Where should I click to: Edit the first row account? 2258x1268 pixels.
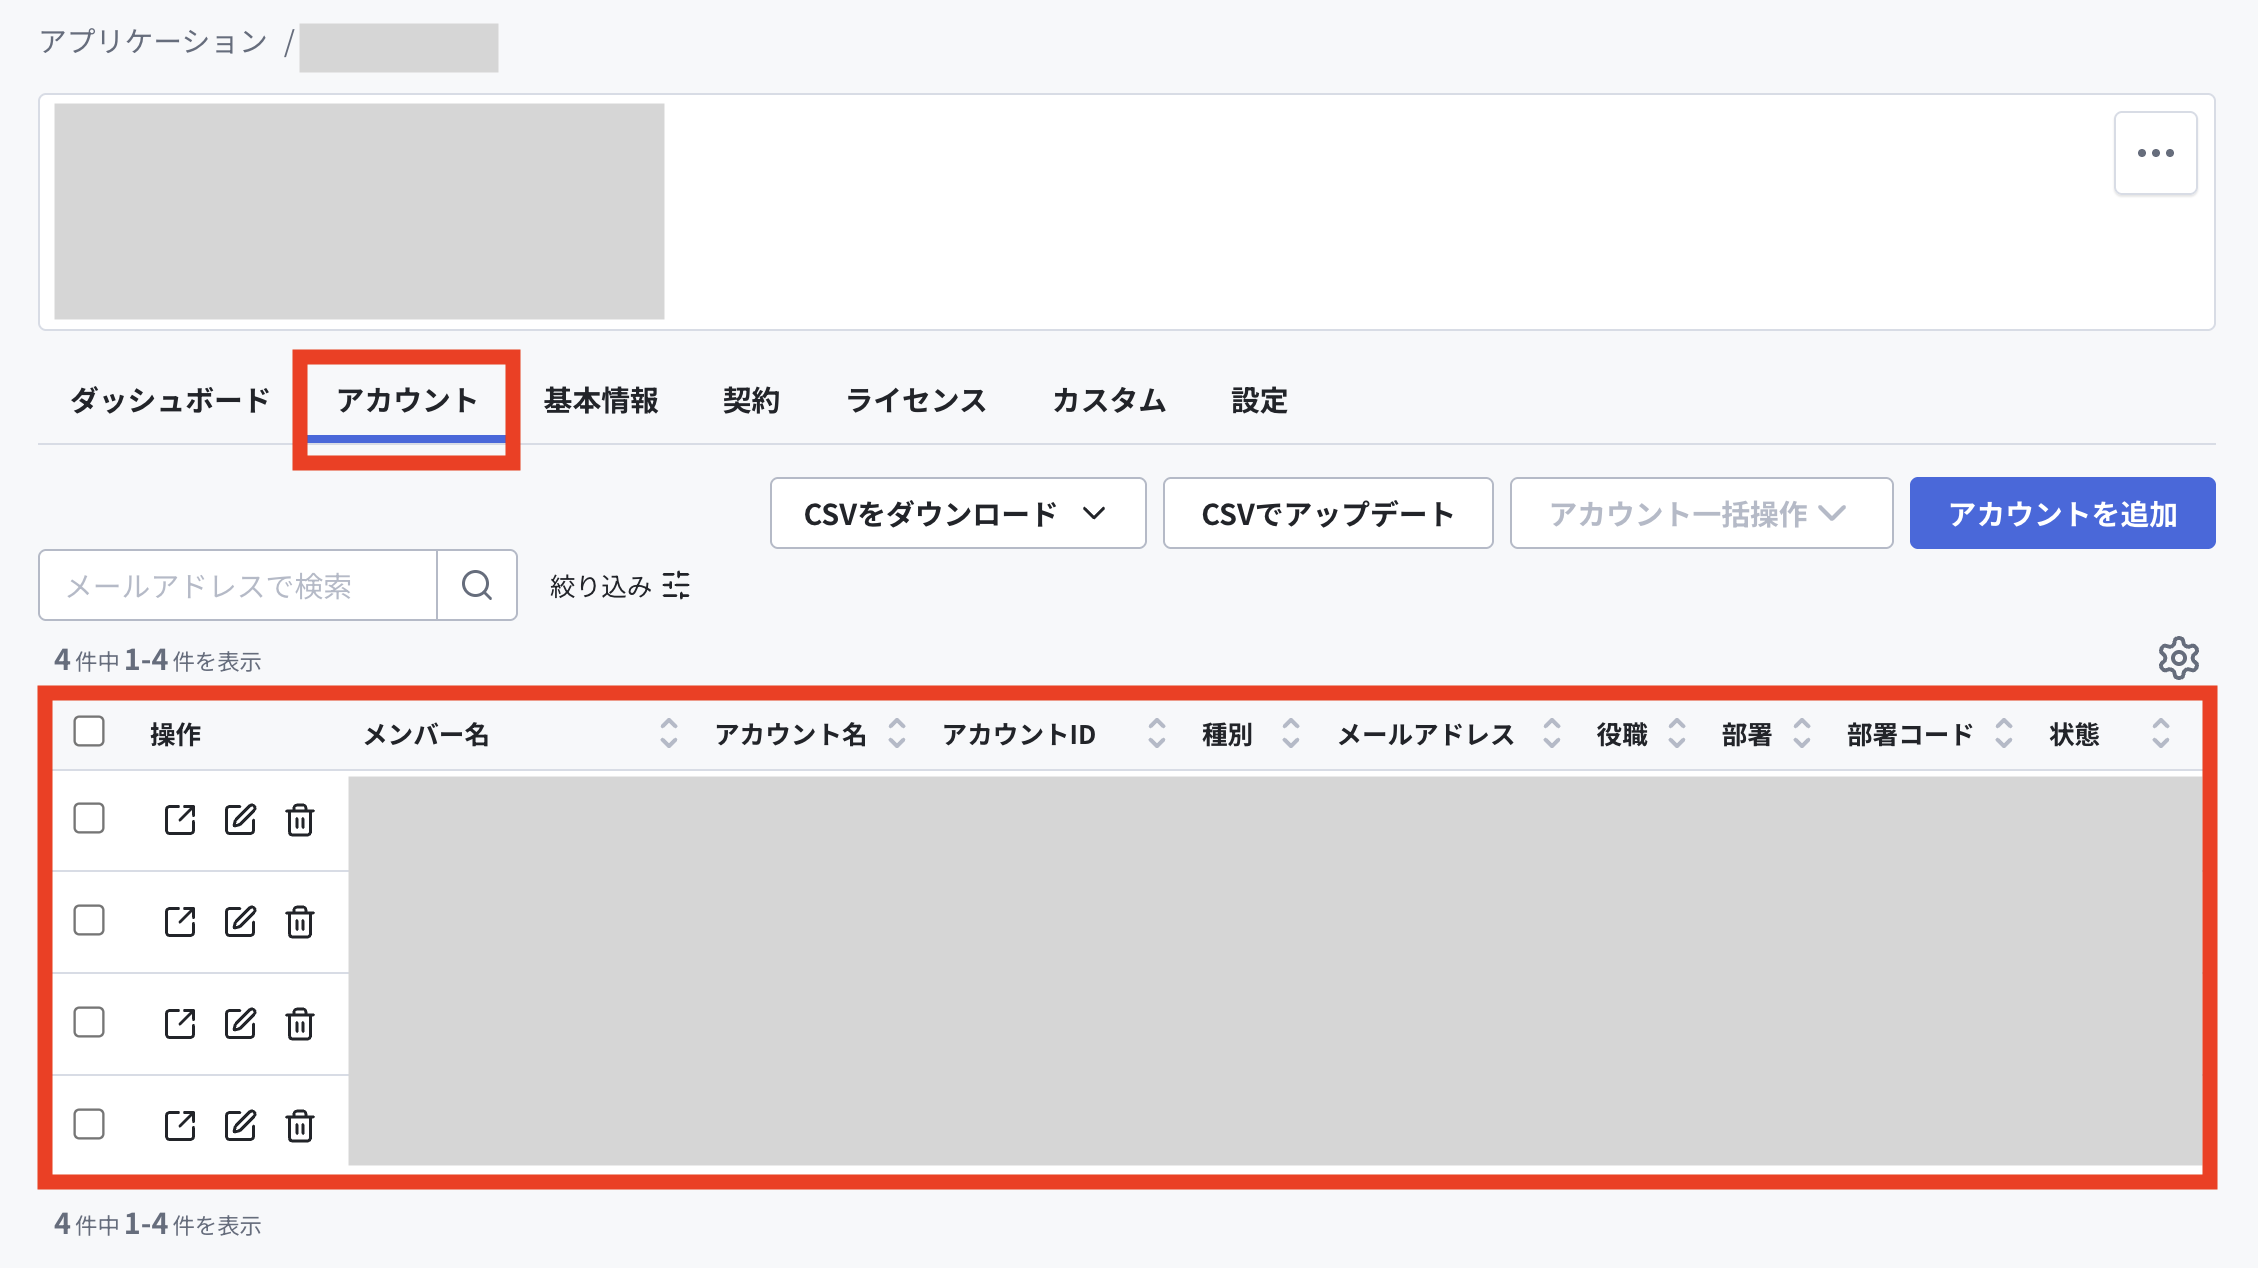click(240, 820)
